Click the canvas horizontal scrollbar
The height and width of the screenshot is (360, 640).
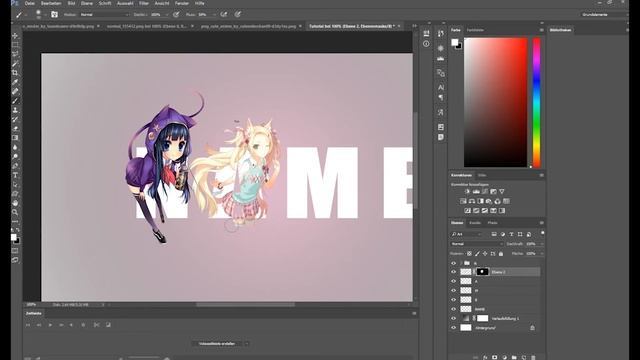245,304
